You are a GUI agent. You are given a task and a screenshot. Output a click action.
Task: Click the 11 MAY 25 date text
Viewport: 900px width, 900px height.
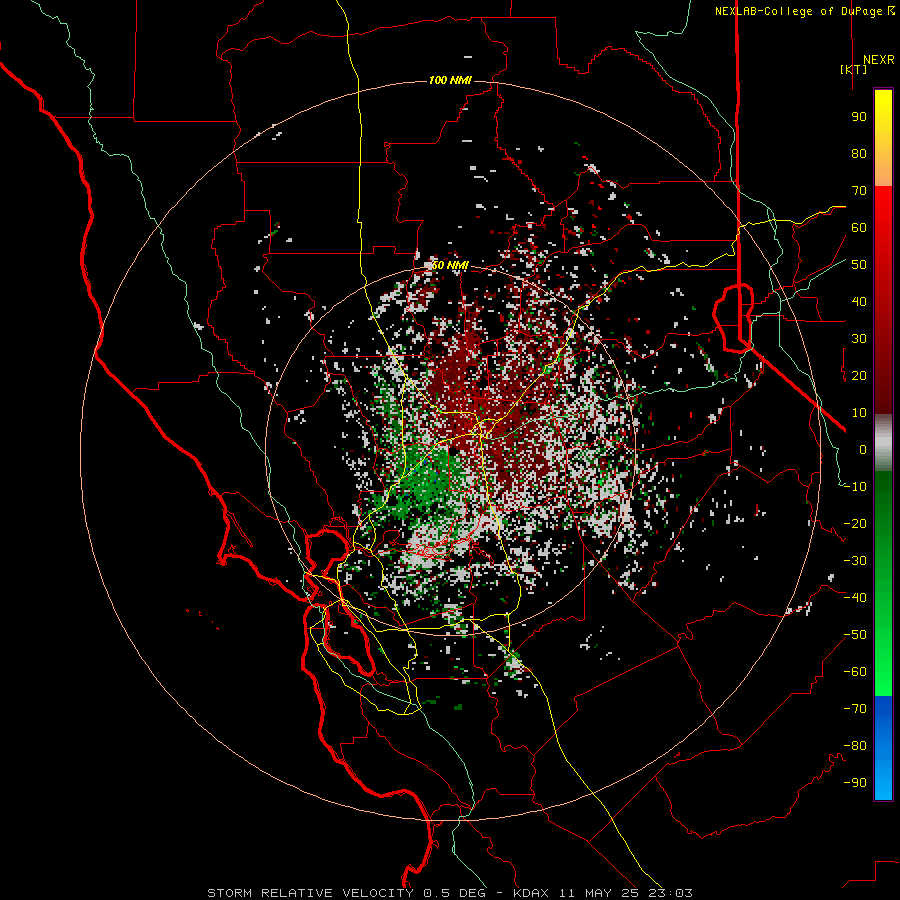(600, 893)
